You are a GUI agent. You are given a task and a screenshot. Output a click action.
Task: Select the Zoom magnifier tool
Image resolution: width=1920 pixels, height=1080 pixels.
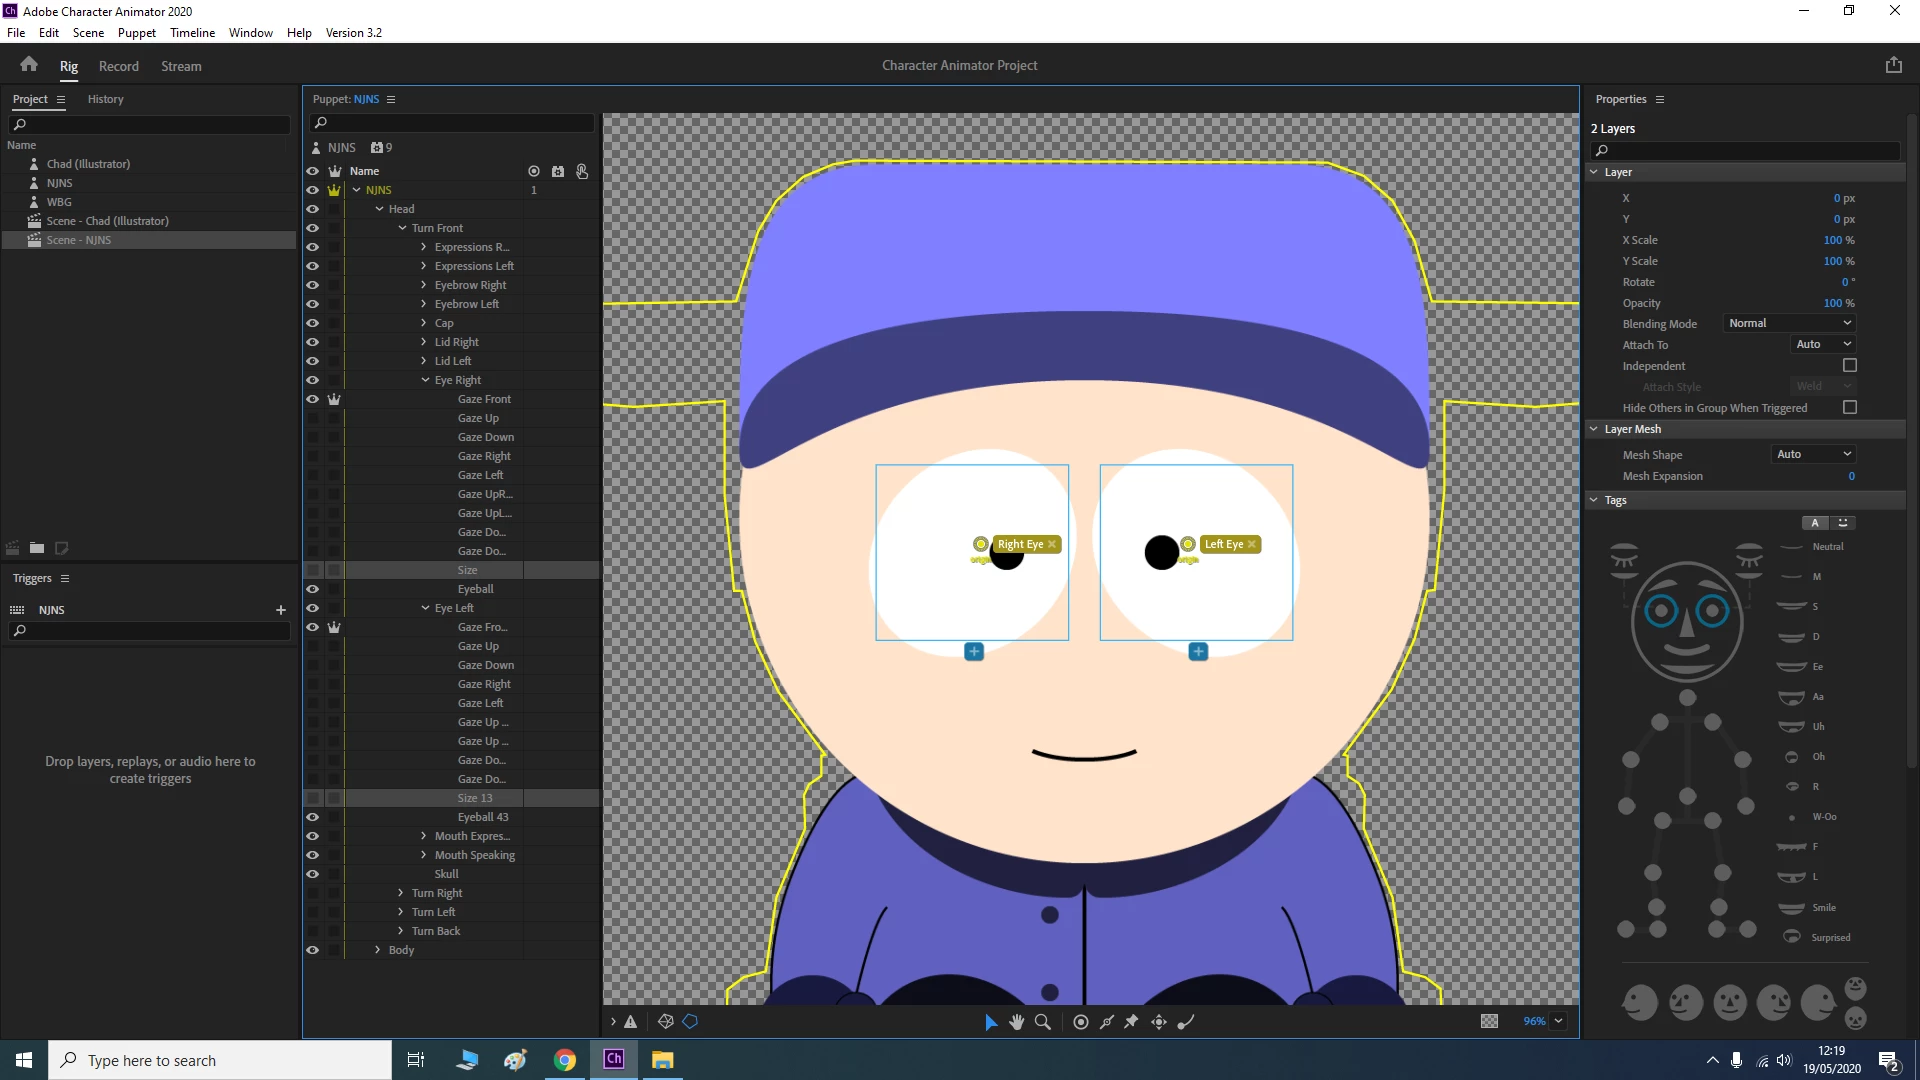point(1043,1021)
